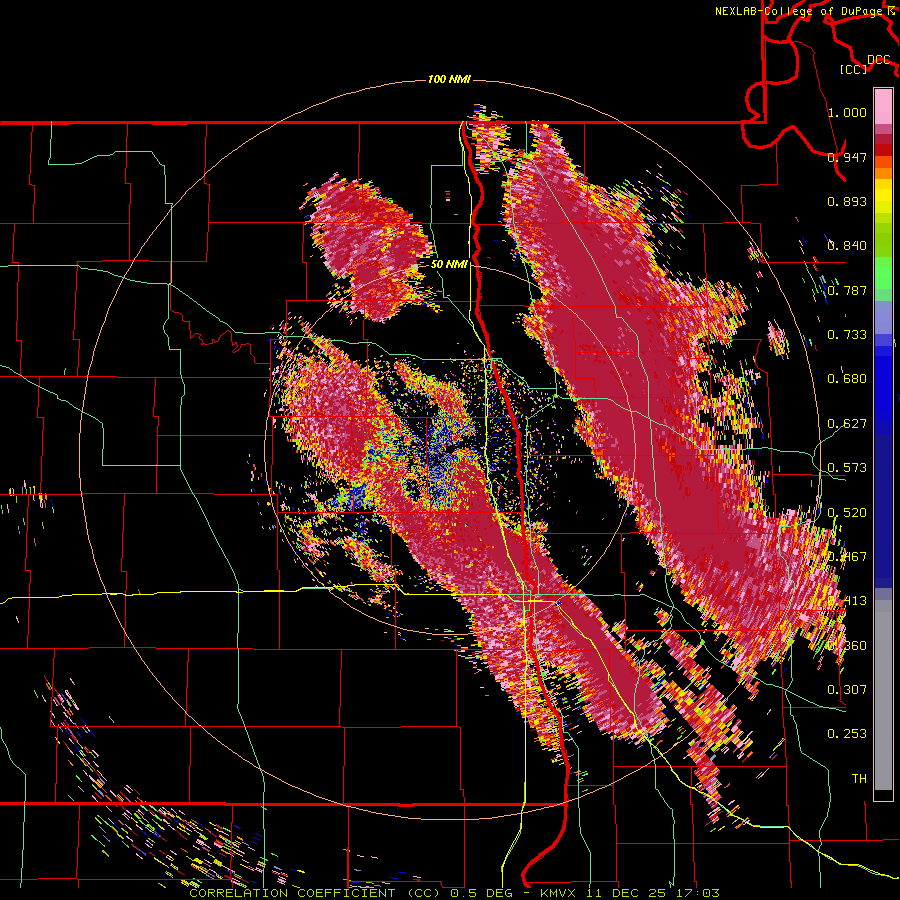Viewport: 900px width, 900px height.
Task: Select the 0.787 scale value label
Action: [847, 290]
